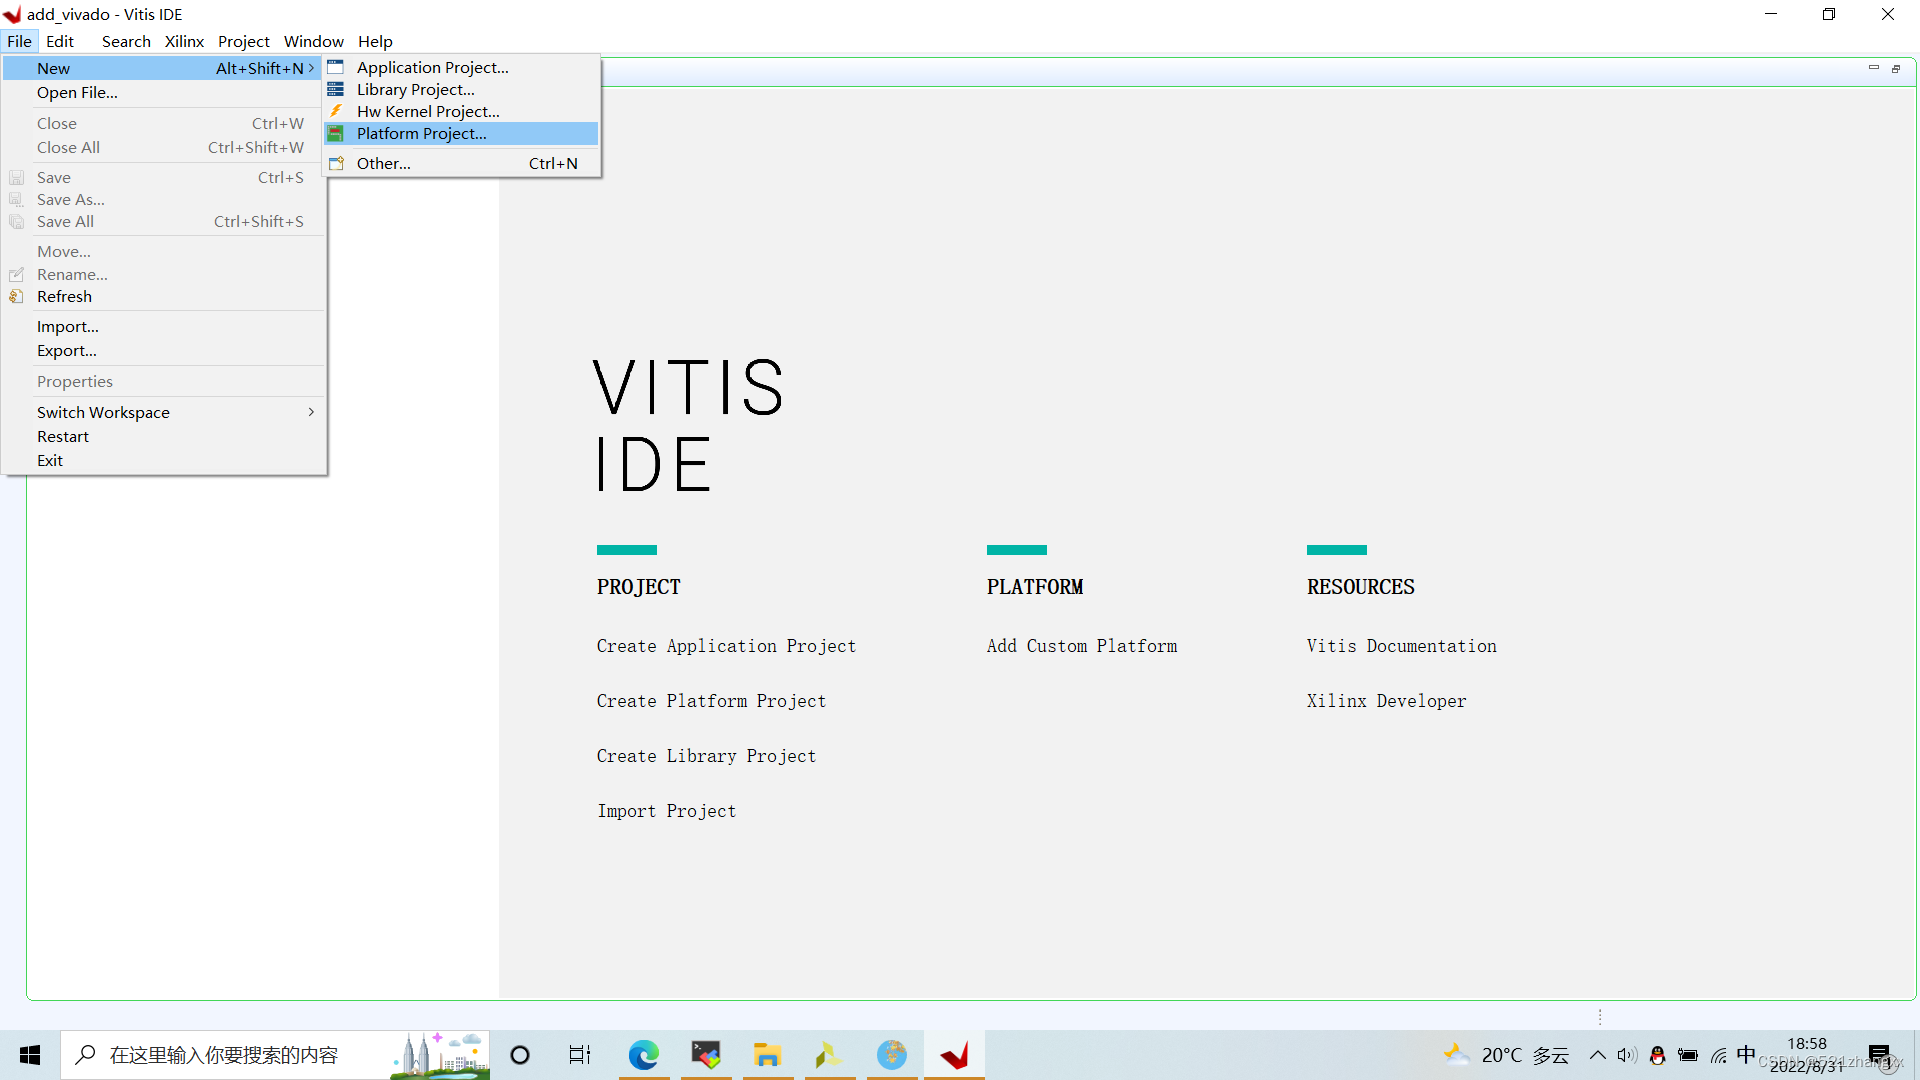Open the volume control in system tray

(1625, 1055)
